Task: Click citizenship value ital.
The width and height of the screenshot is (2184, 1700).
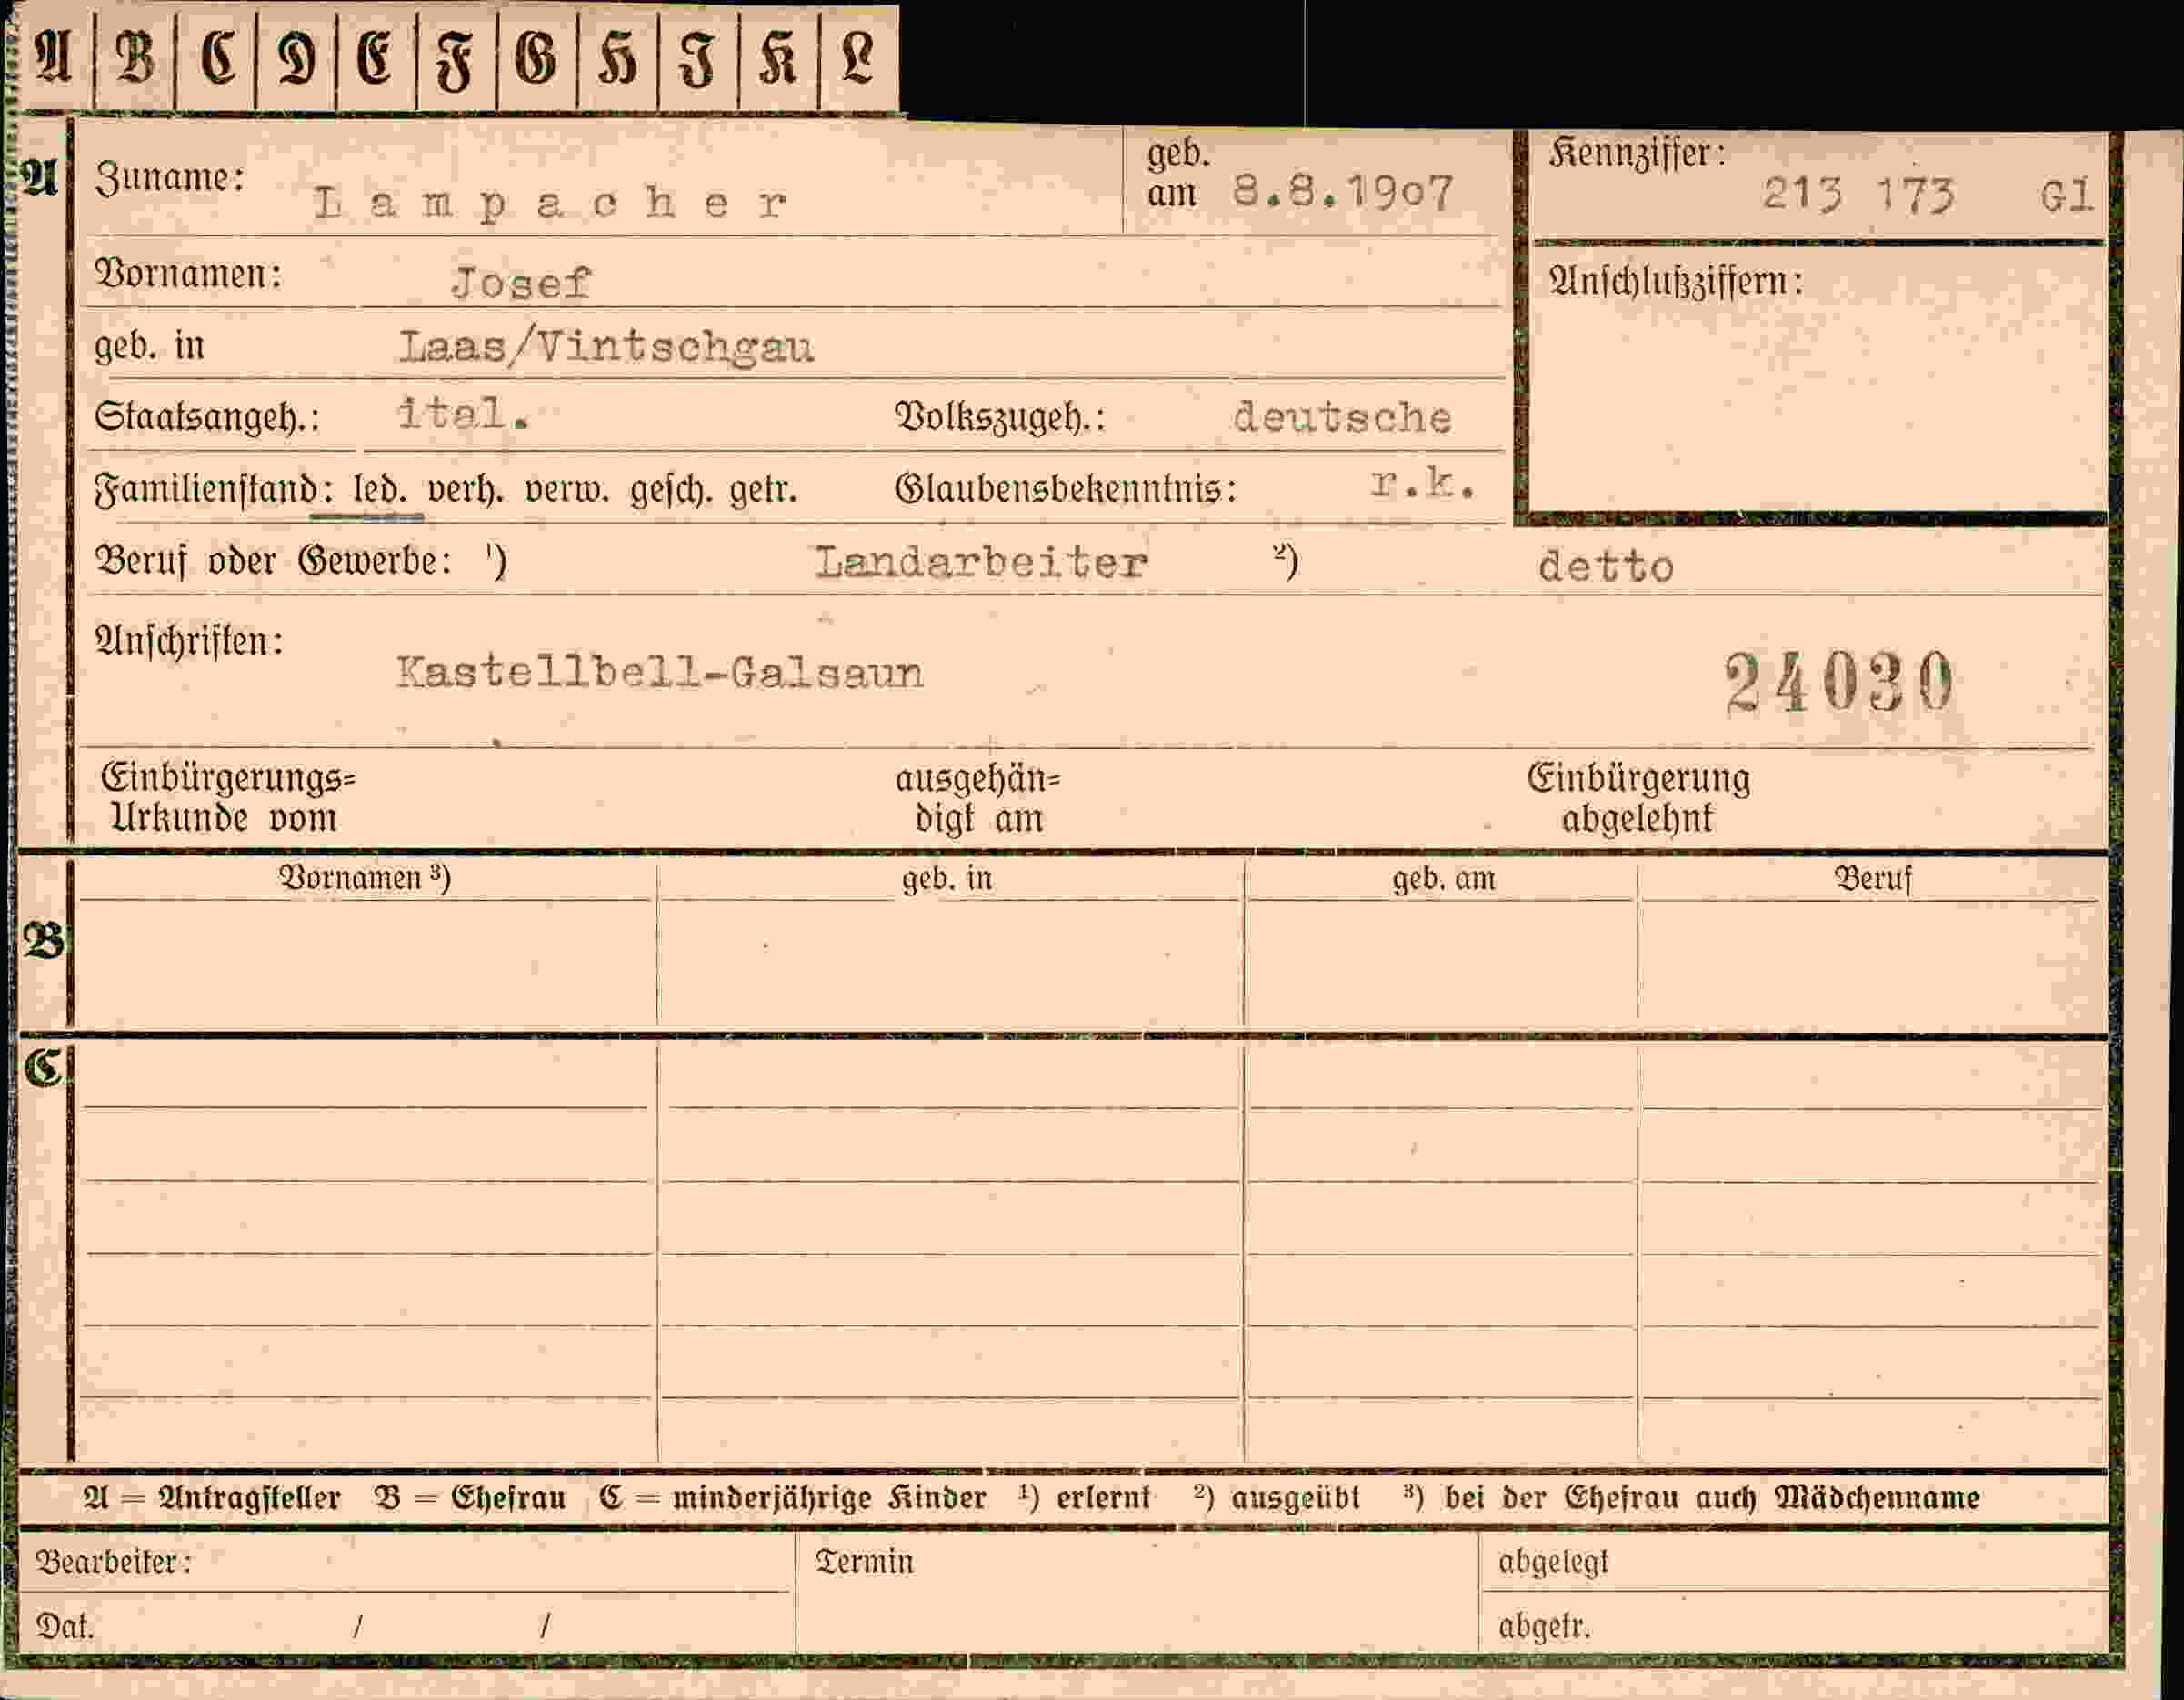Action: point(463,413)
